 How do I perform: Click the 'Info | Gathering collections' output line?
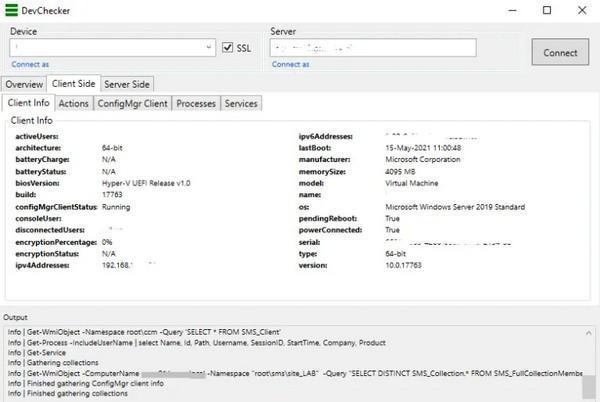53,363
